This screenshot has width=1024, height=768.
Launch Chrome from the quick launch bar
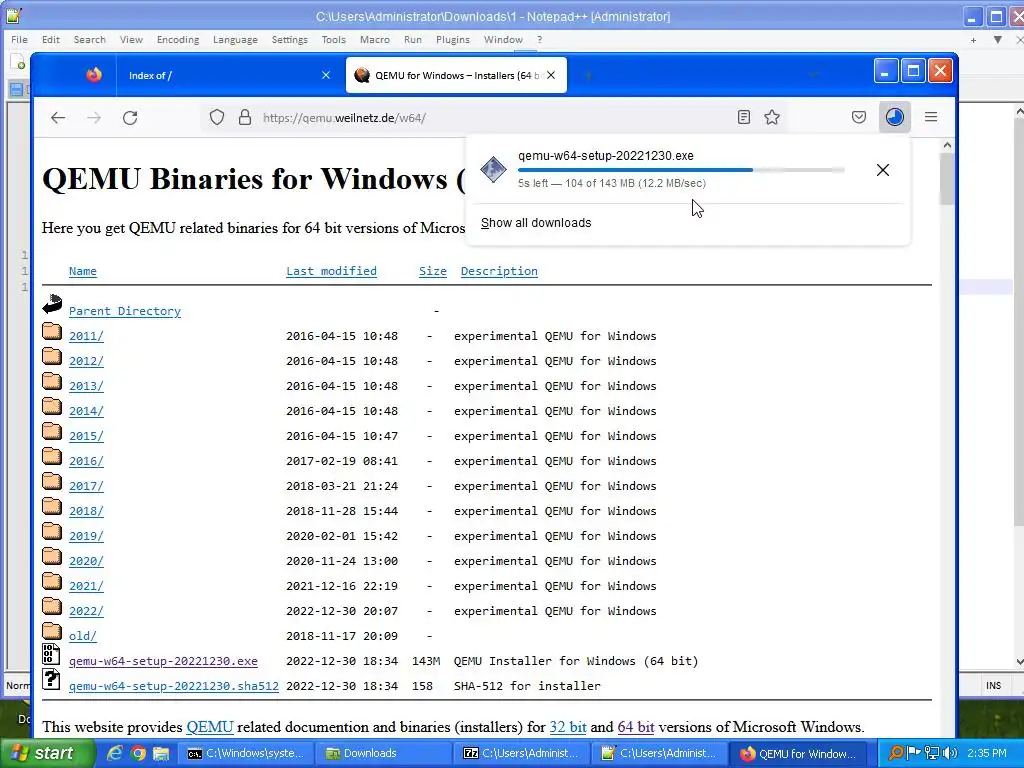(x=138, y=753)
